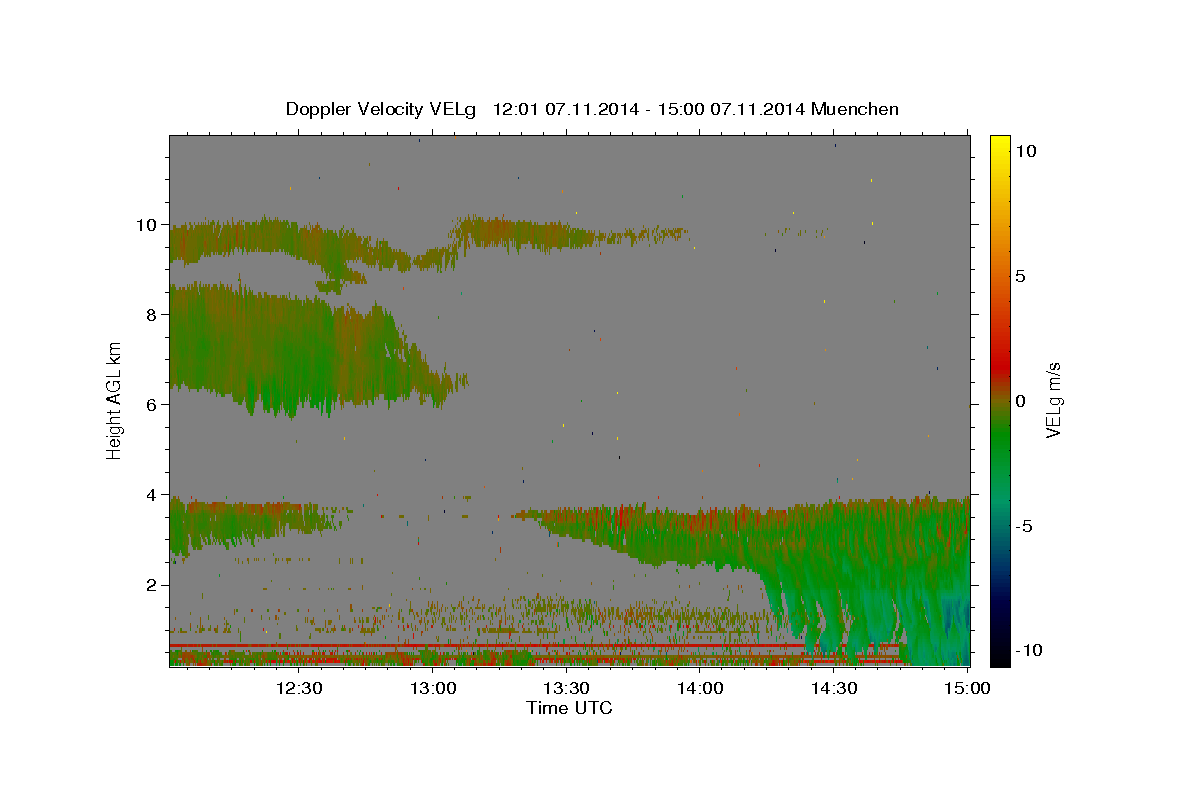Click the colorbar value -5 label
Image resolution: width=1200 pixels, height=800 pixels.
pyautogui.click(x=1024, y=525)
